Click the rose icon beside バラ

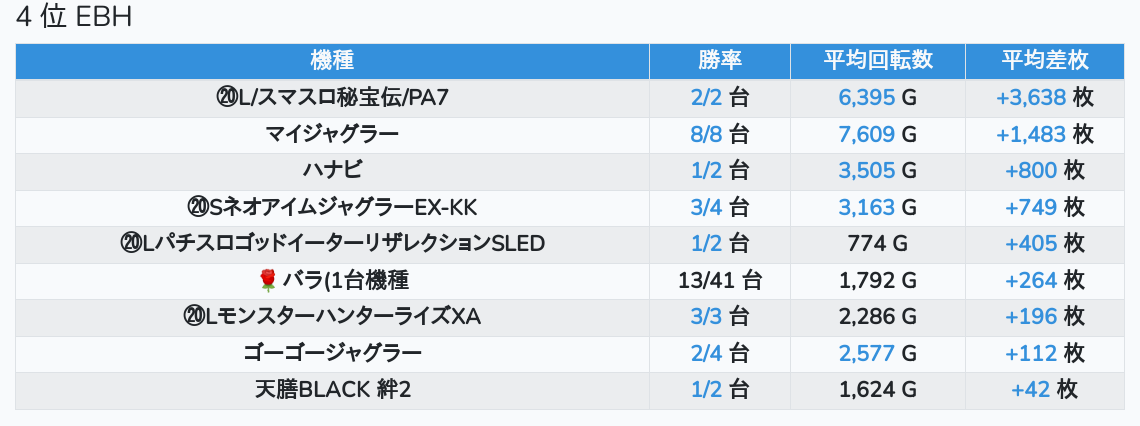266,280
